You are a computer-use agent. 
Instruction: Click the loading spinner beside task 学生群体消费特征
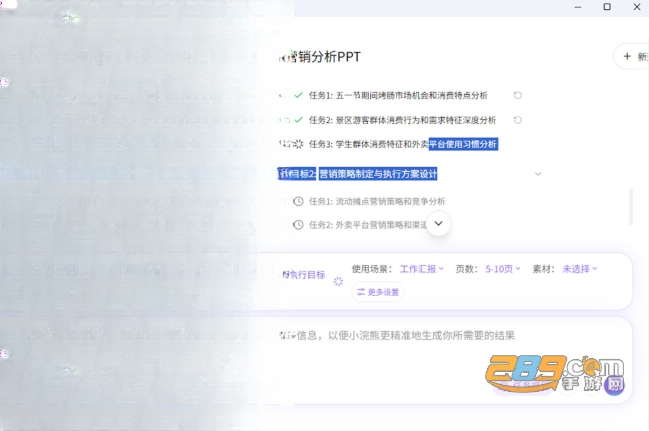[298, 144]
